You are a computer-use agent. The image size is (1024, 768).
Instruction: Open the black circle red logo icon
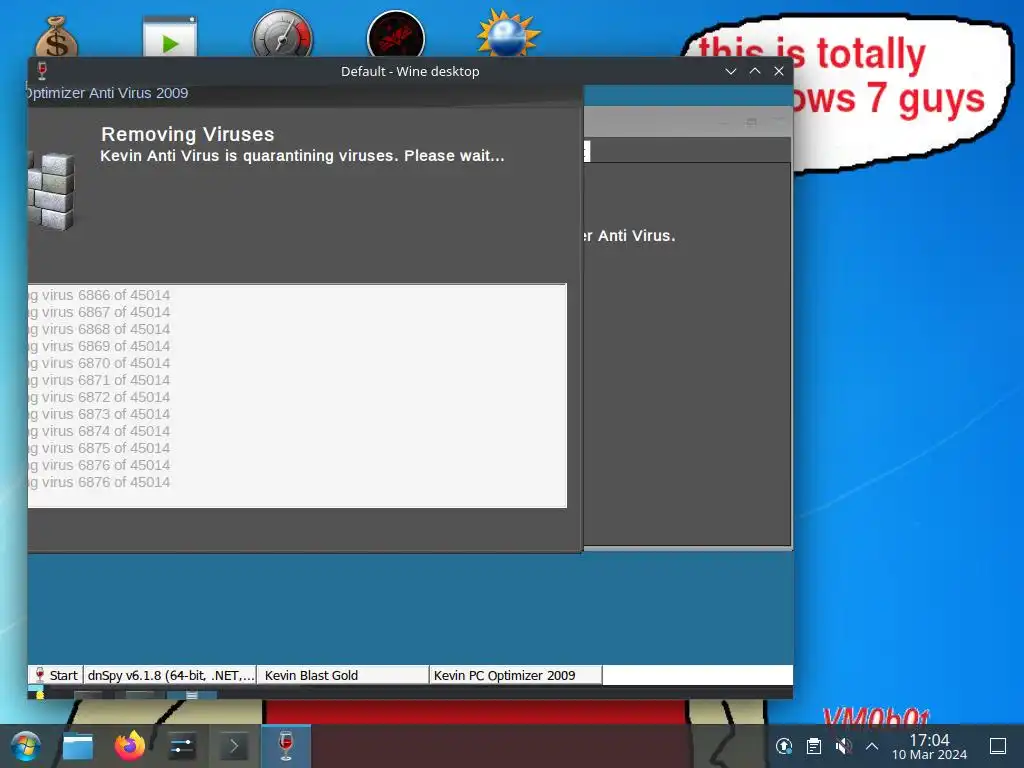point(396,35)
